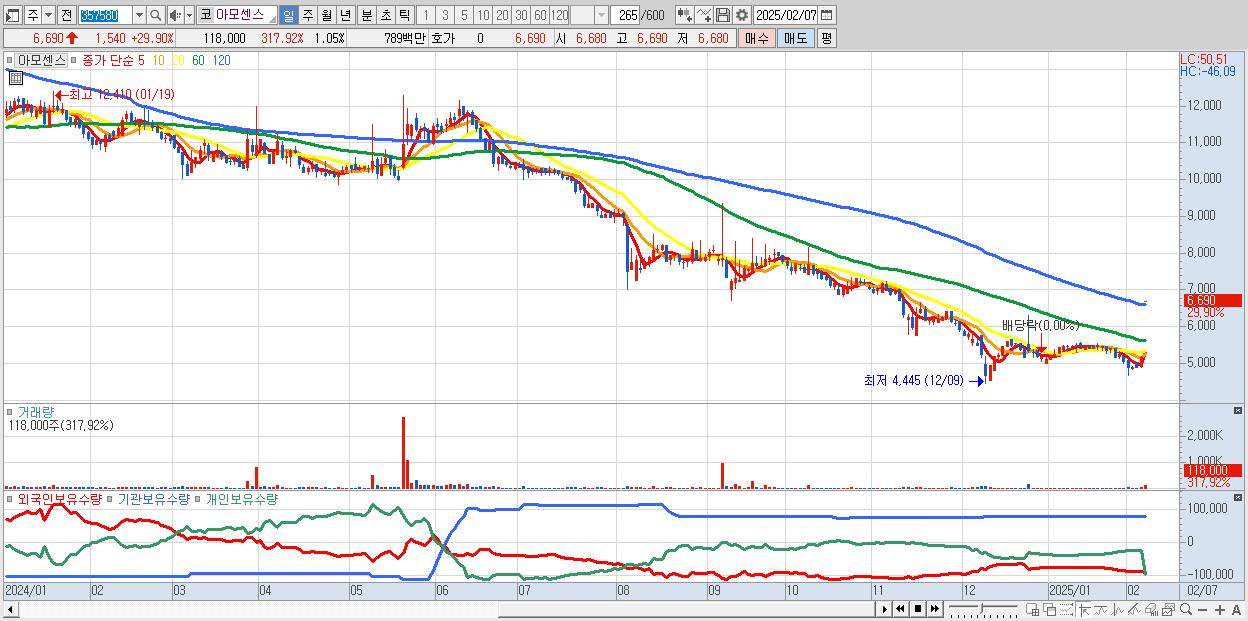The image size is (1248, 621).
Task: Click the trend line tool icon at bottom
Action: [x=1101, y=610]
